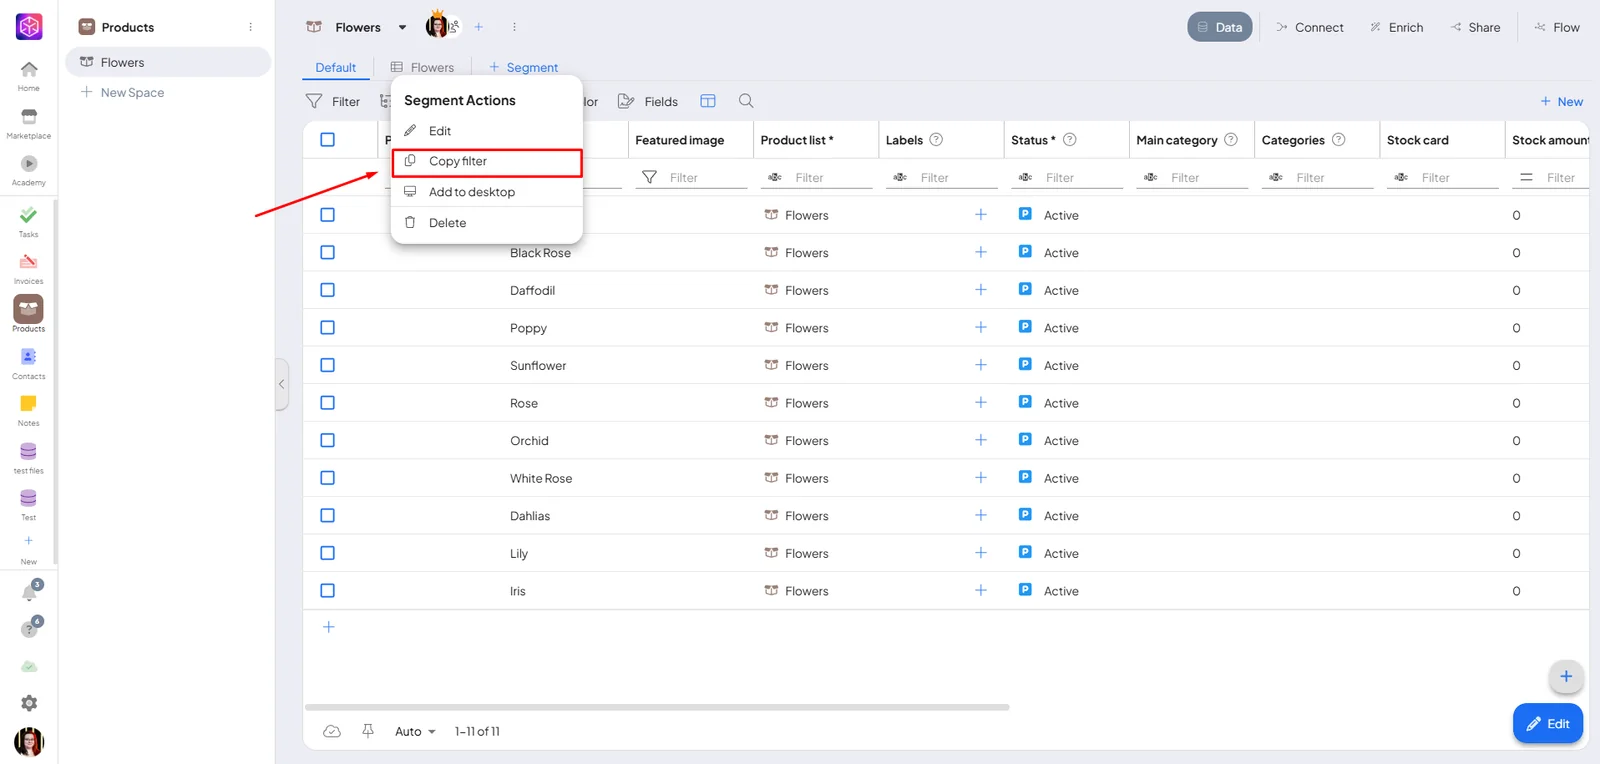Image resolution: width=1600 pixels, height=764 pixels.
Task: Click the notifications bell icon
Action: point(30,592)
